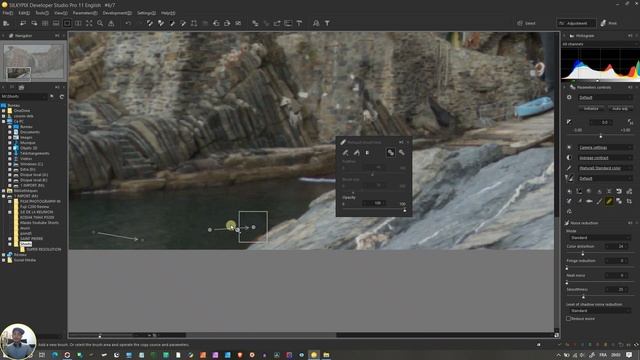The image size is (640, 360).
Task: Open the noise reduction Mode Standard dropdown
Action: tap(600, 238)
